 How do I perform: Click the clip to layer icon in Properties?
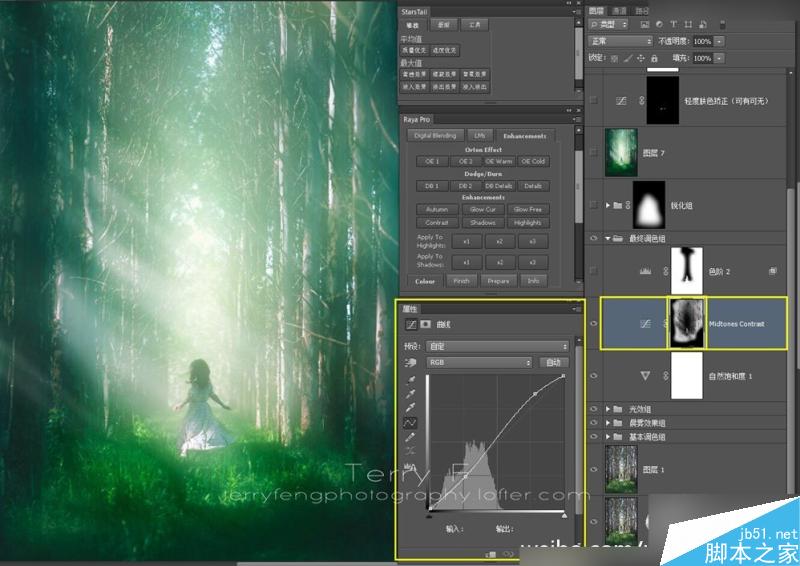[x=491, y=554]
